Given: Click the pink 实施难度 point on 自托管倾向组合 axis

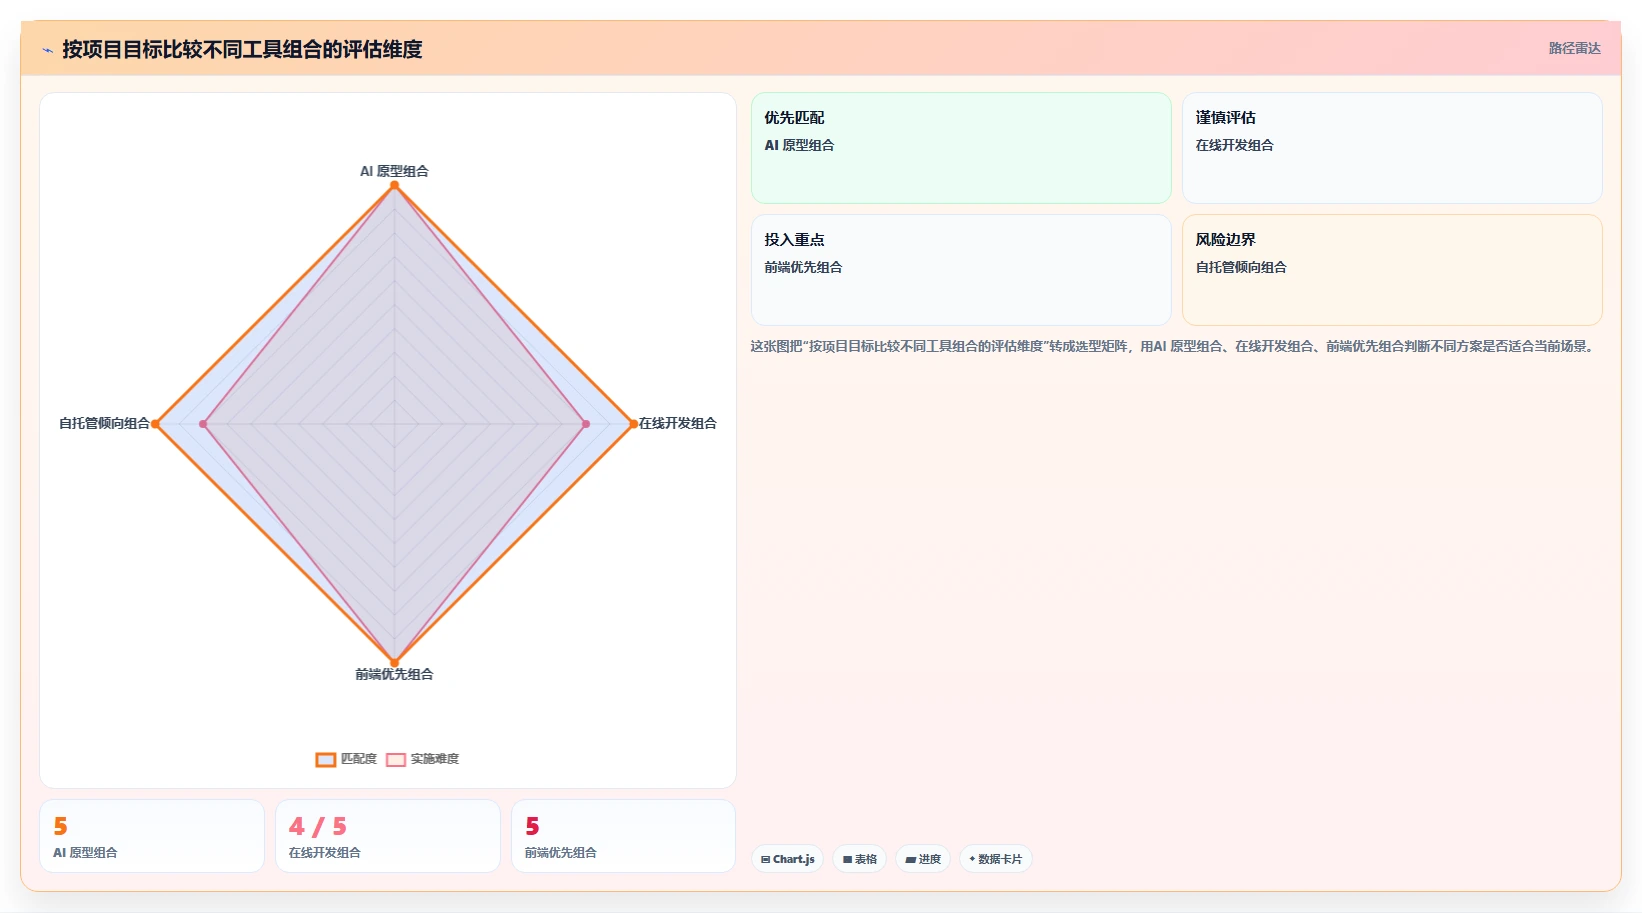Looking at the screenshot, I should (x=203, y=424).
